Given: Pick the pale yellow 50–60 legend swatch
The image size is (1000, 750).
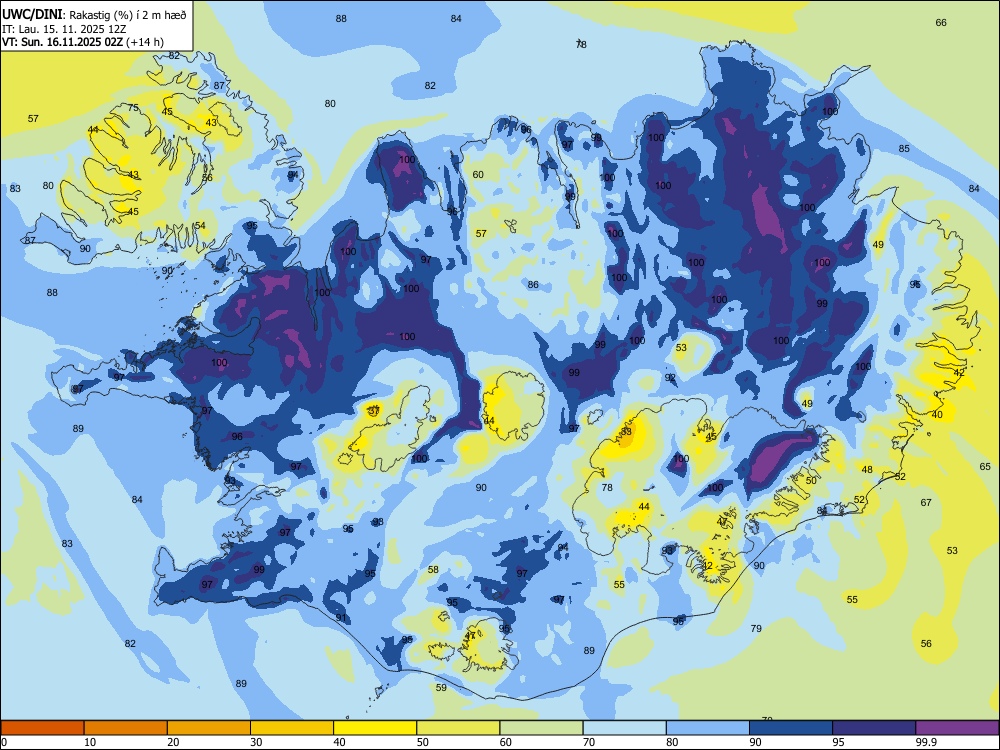Looking at the screenshot, I should [x=458, y=728].
